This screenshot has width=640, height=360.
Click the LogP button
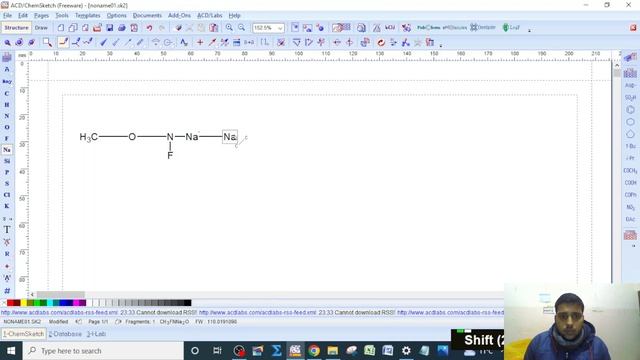[x=511, y=28]
